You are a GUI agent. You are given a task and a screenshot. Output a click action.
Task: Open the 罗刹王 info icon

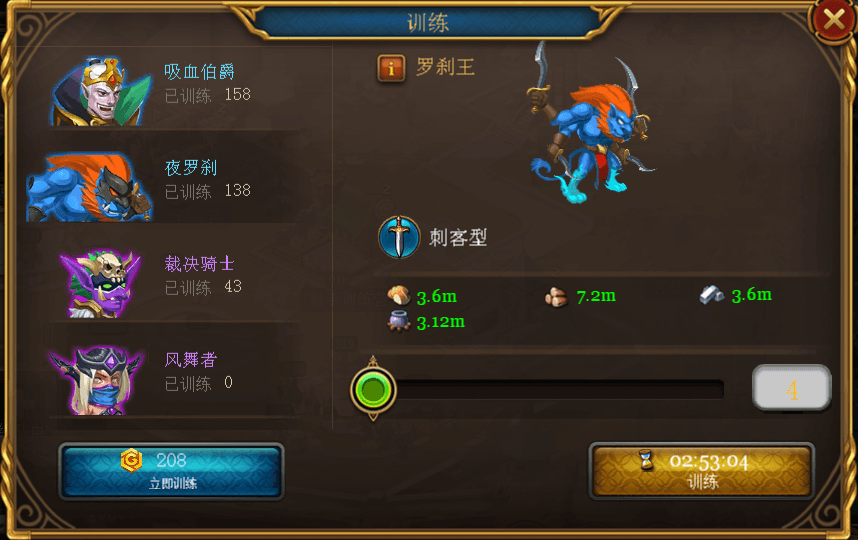(391, 68)
